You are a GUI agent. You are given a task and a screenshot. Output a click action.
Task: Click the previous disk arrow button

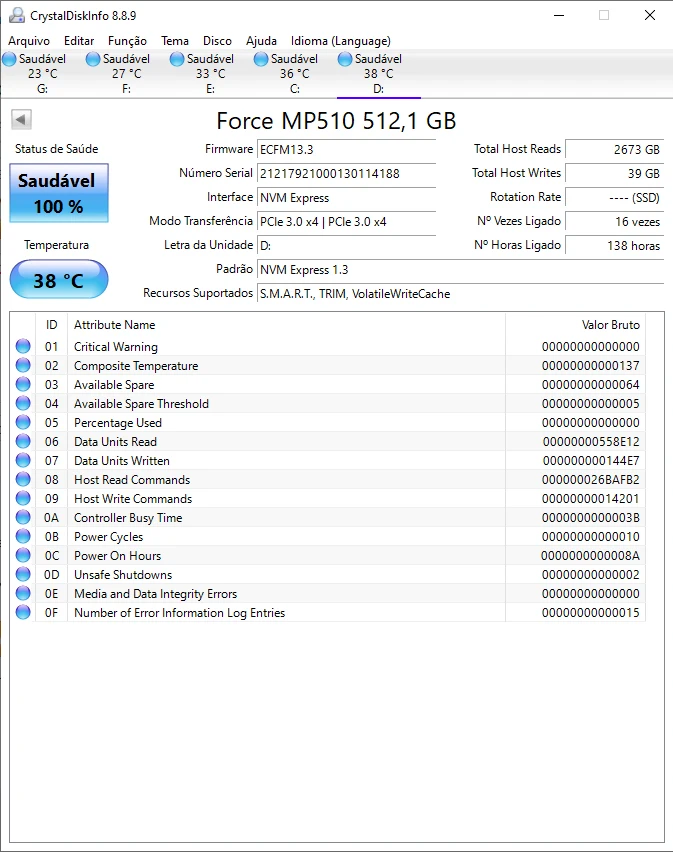(x=21, y=120)
